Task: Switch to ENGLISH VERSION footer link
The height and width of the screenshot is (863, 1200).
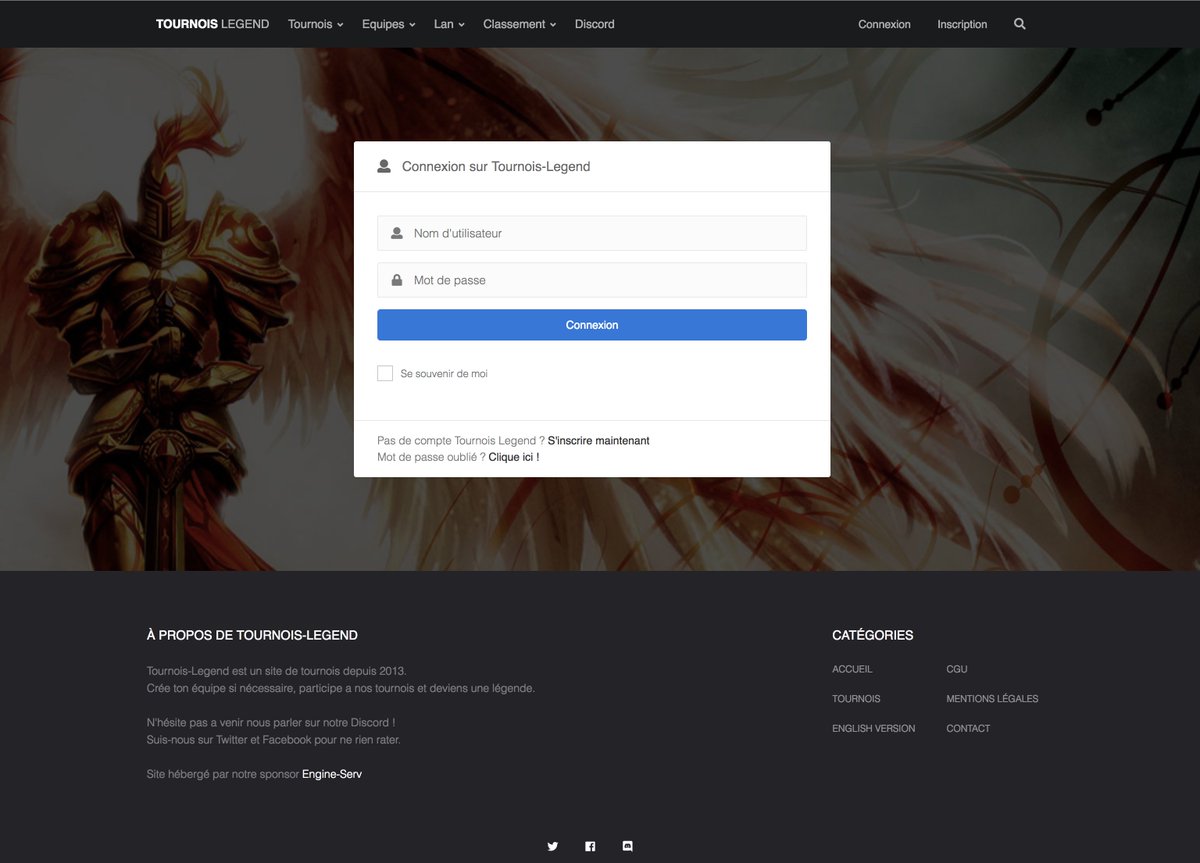Action: click(x=873, y=729)
